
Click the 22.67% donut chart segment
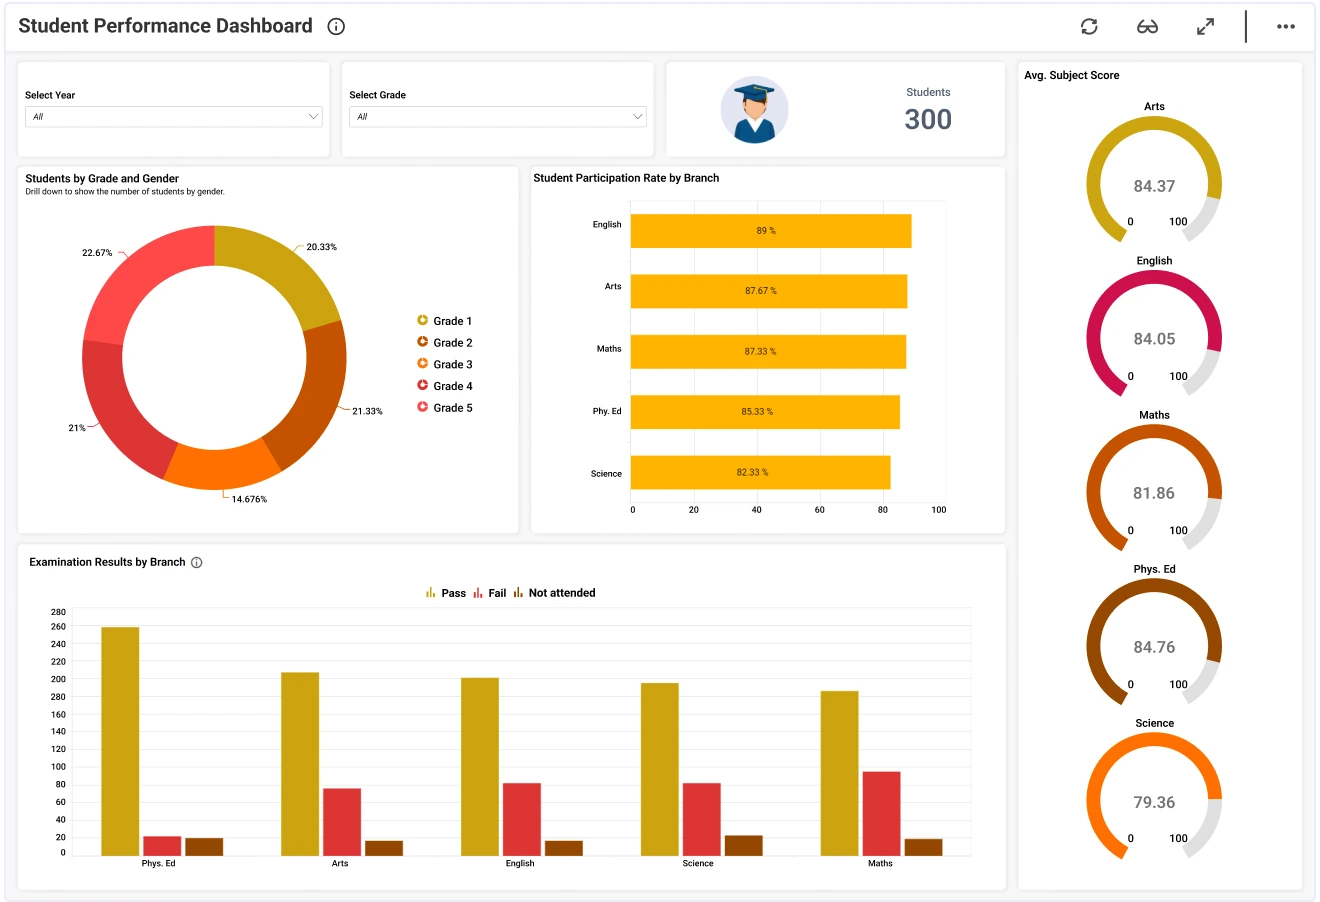click(x=140, y=285)
